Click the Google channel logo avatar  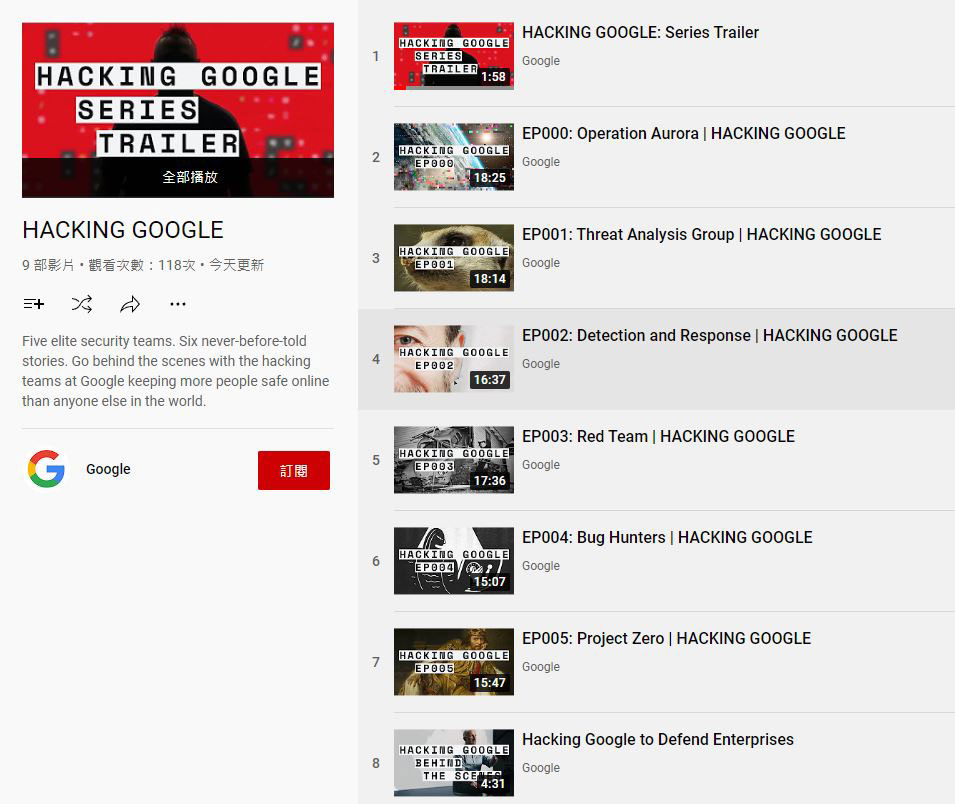(46, 469)
